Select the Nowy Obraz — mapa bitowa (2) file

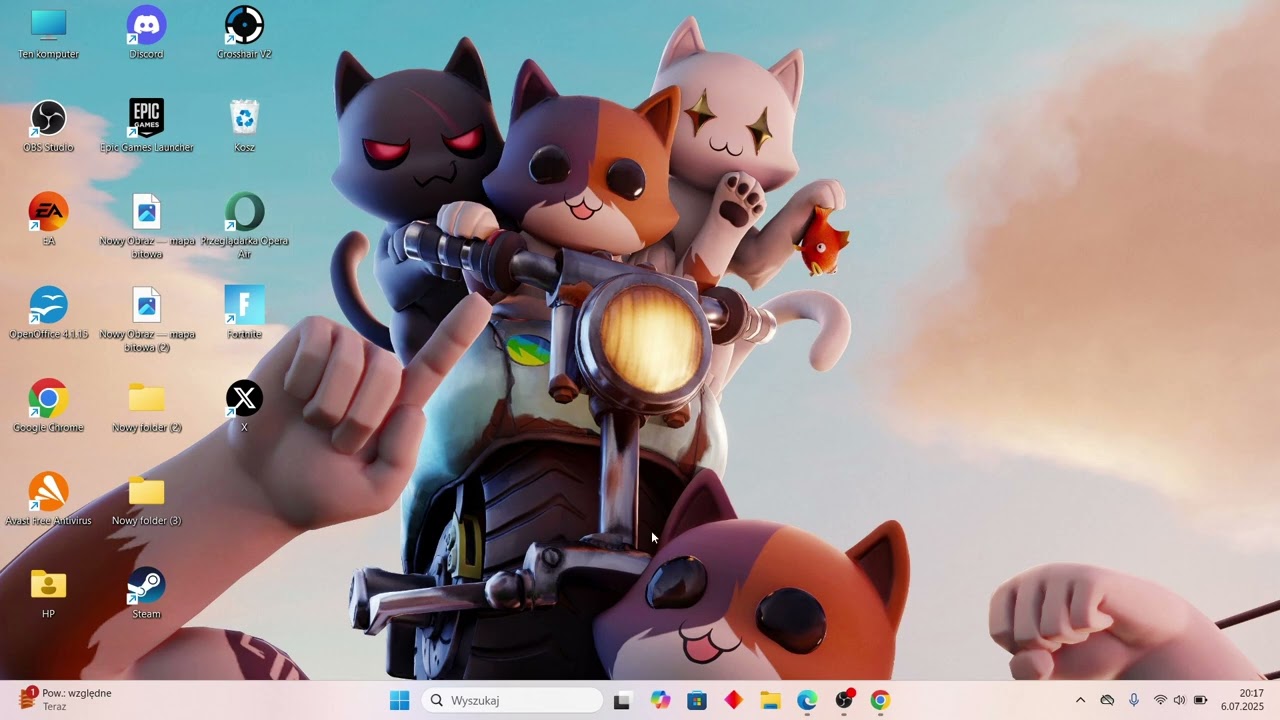point(146,319)
